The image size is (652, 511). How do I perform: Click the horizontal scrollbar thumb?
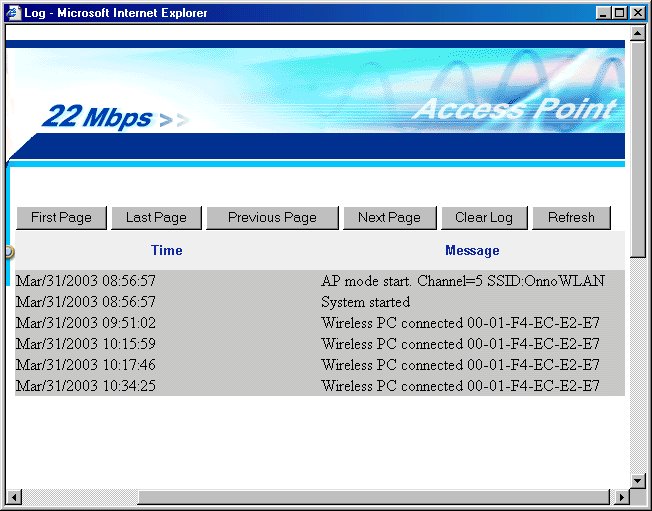coord(374,497)
